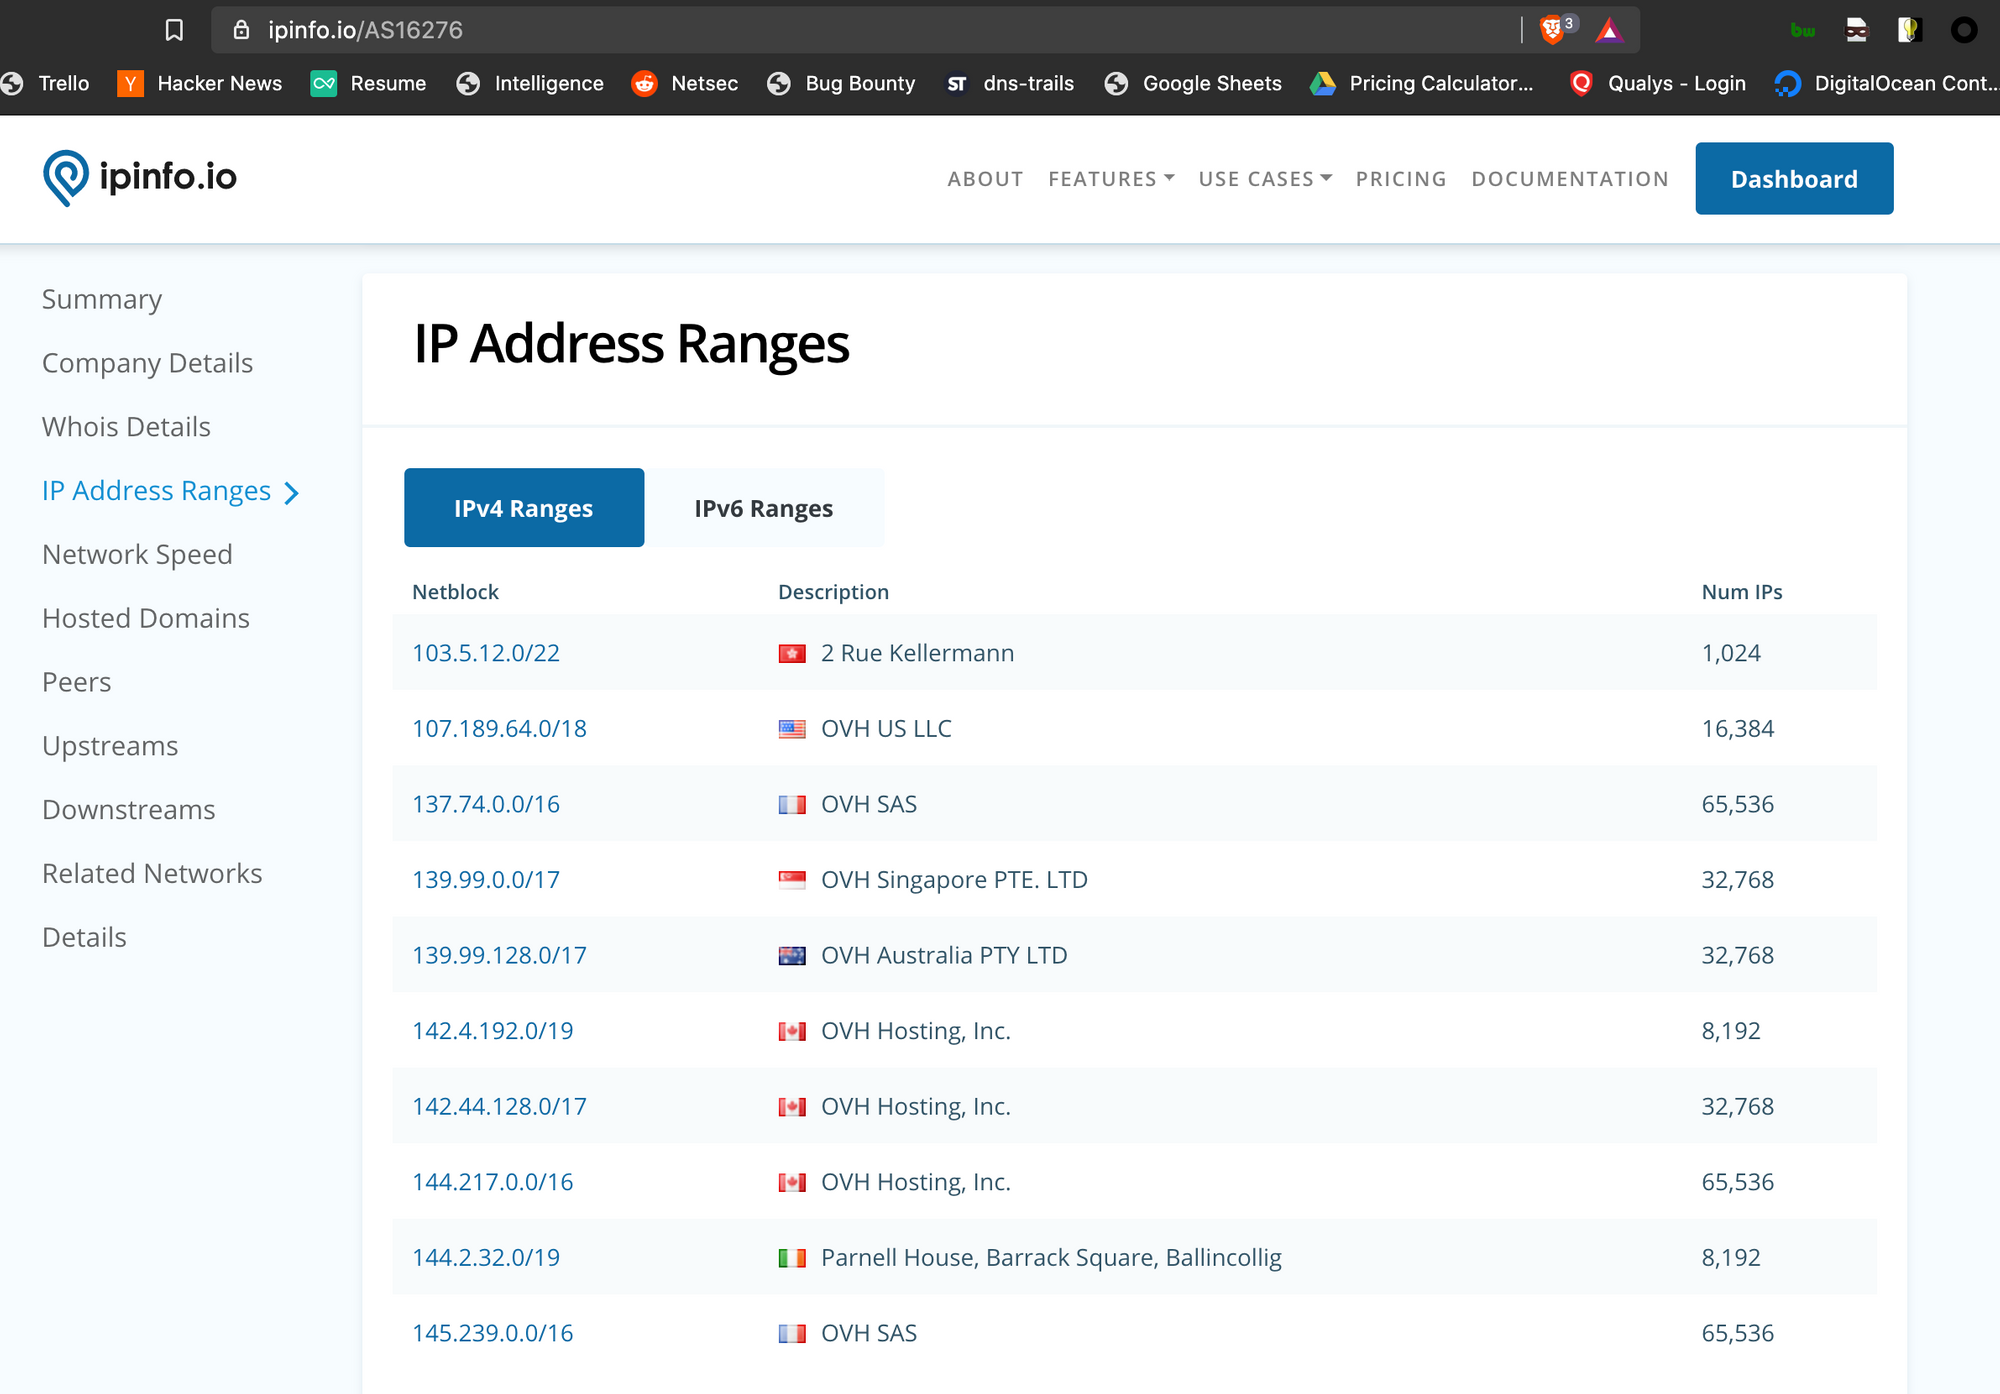
Task: Click the Singapore flag beside OVH Singapore
Action: tap(792, 880)
